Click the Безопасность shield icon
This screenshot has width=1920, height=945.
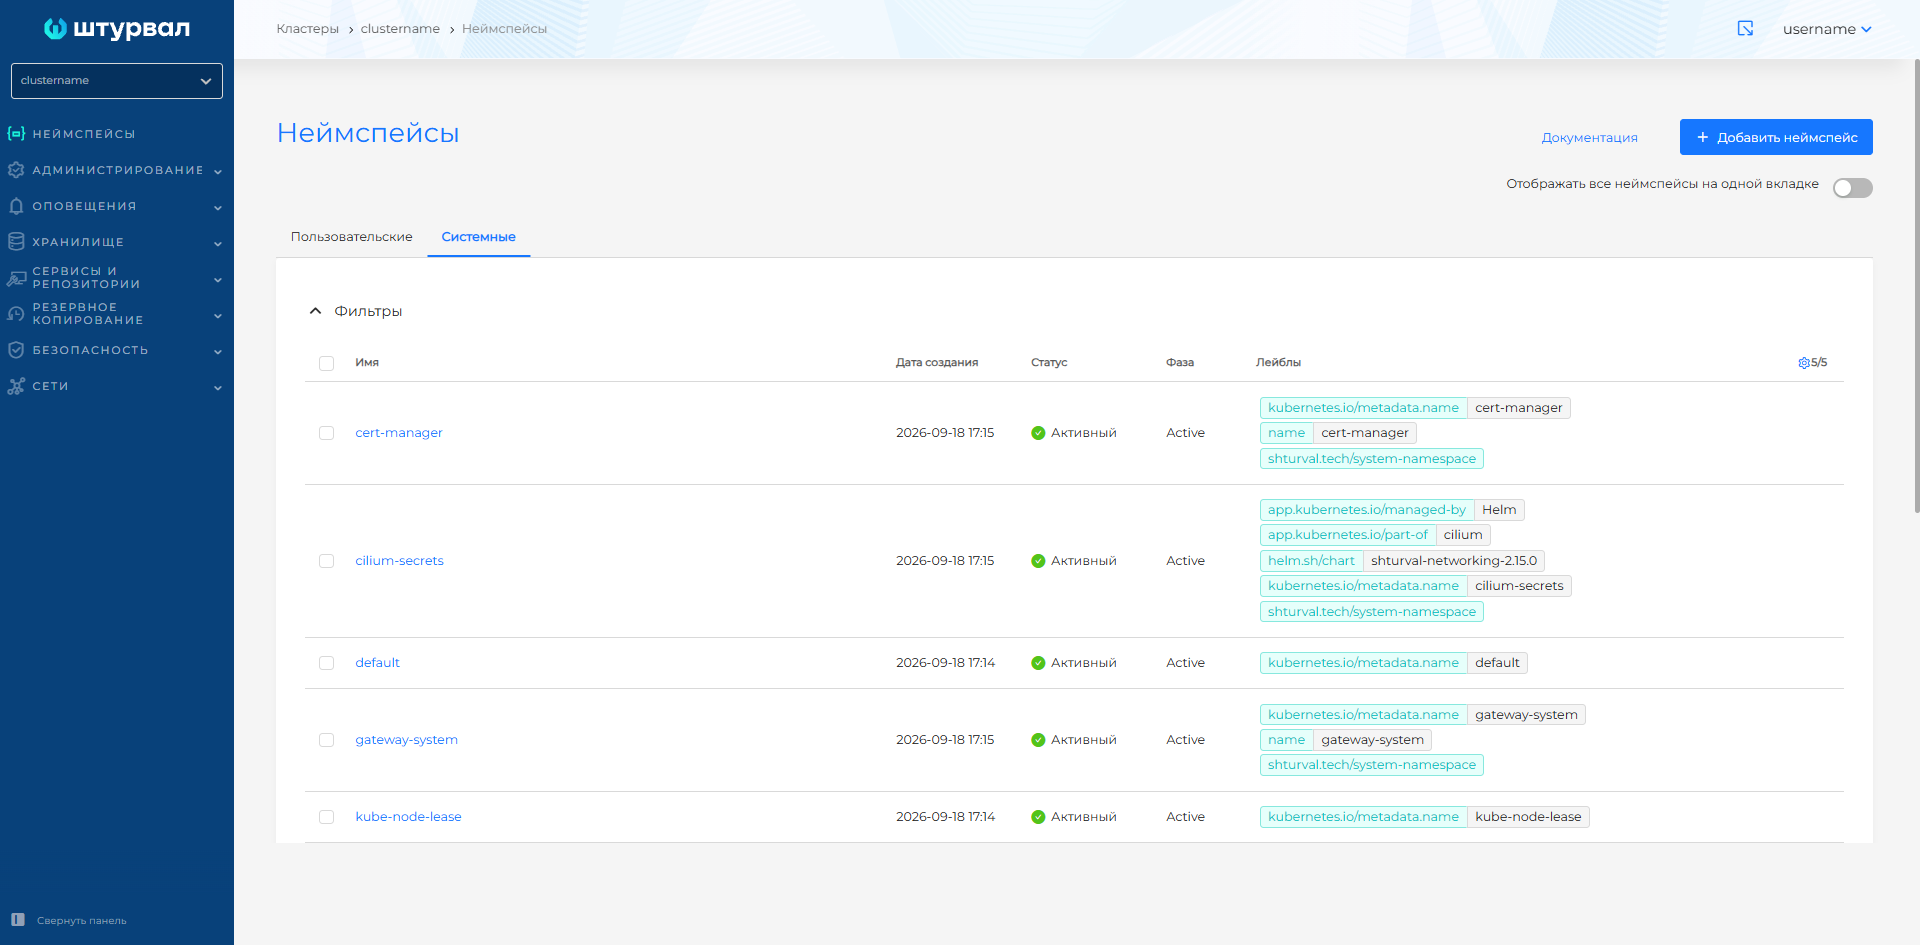pyautogui.click(x=16, y=350)
